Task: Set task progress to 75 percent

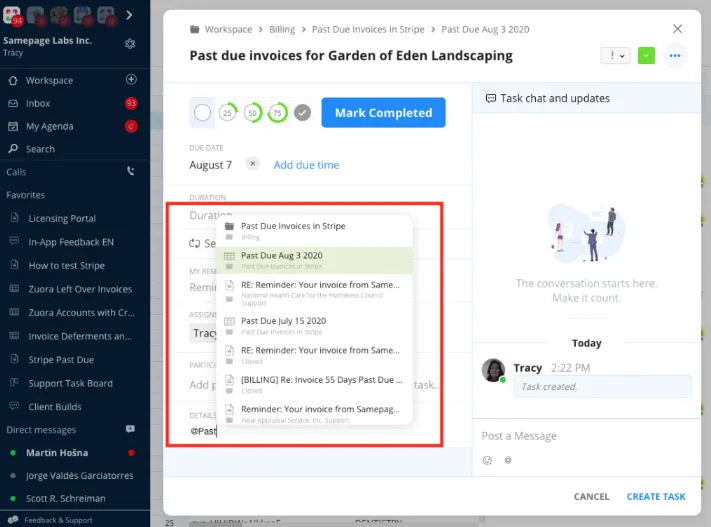Action: (278, 112)
